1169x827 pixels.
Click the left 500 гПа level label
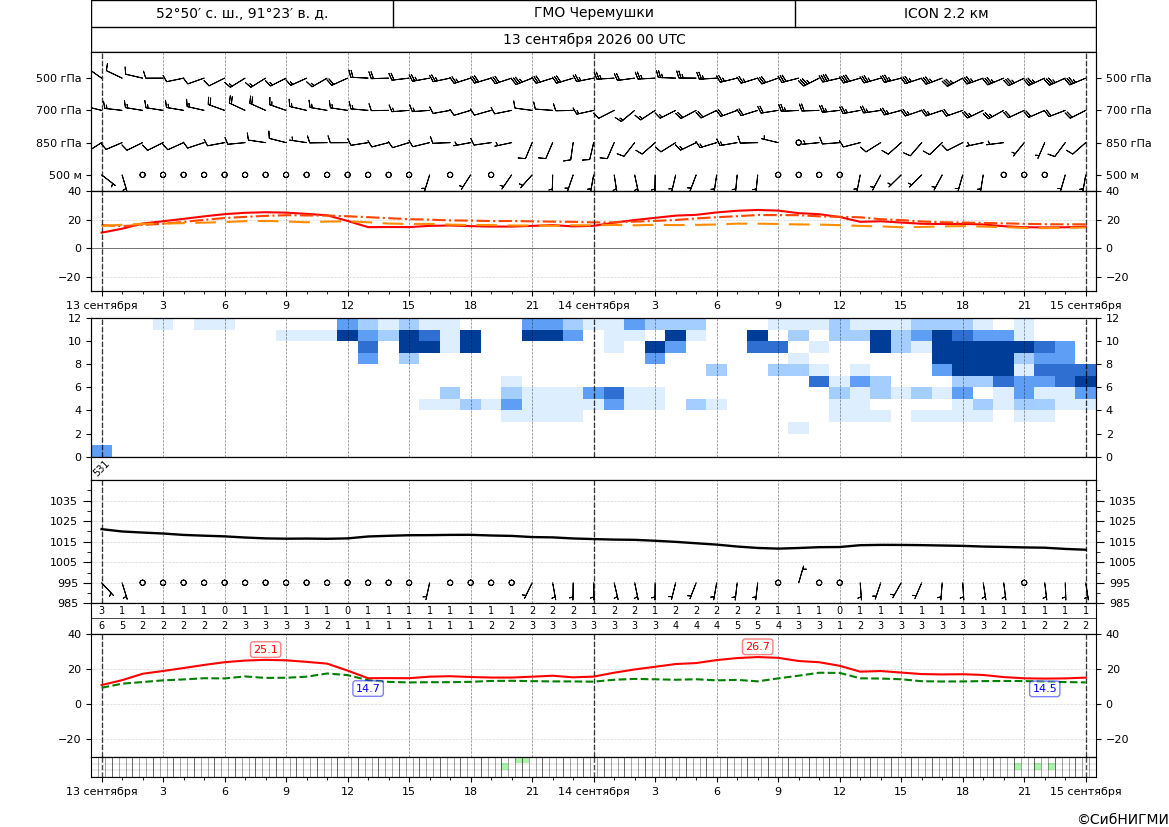pos(59,78)
